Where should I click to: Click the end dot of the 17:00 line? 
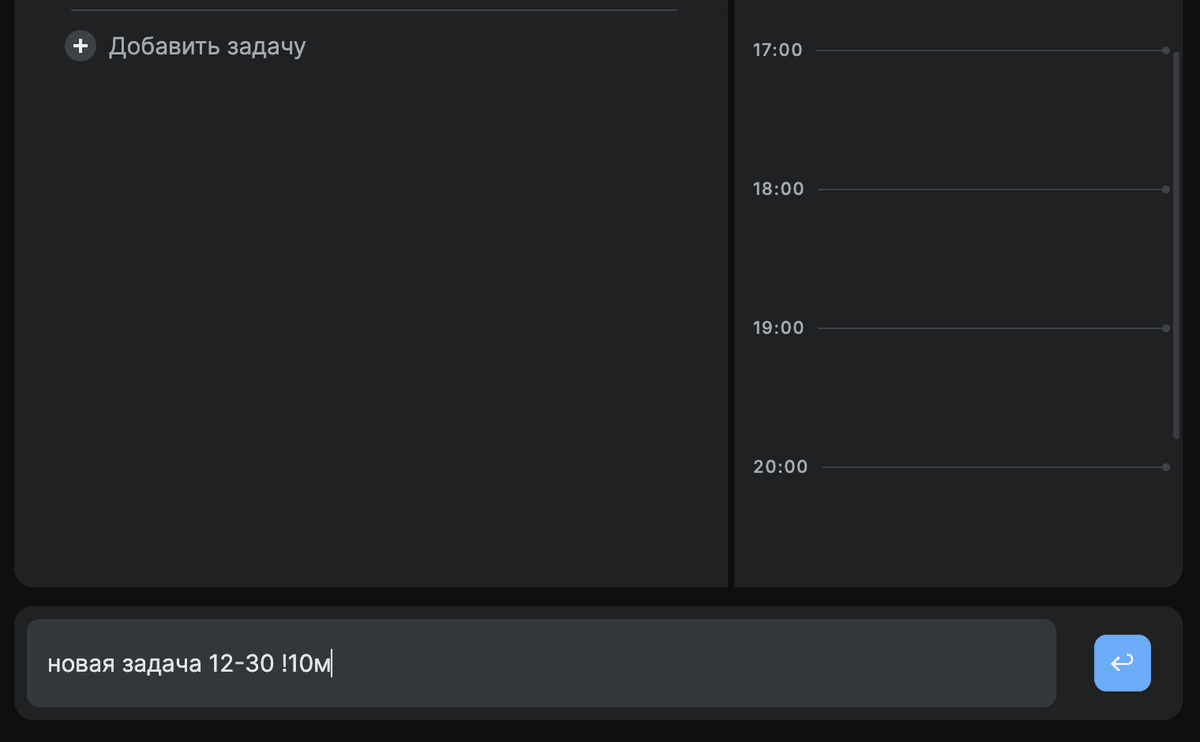[1166, 50]
